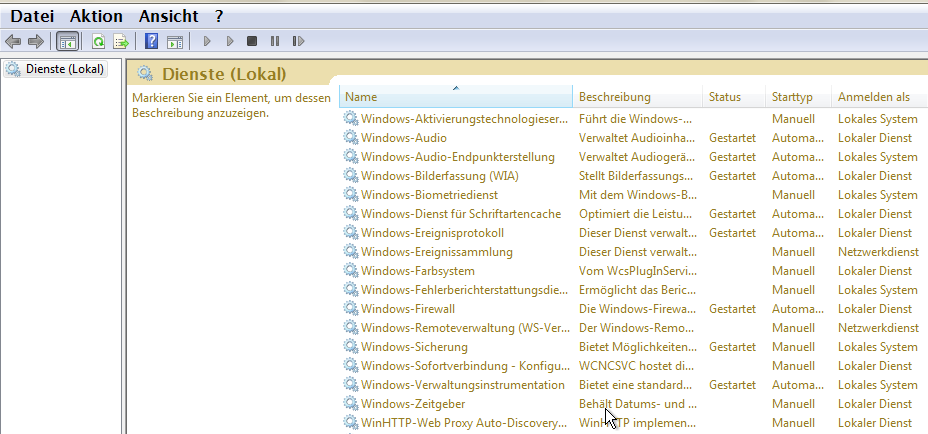Sort by the Status column header
Image resolution: width=928 pixels, height=434 pixels.
734,97
